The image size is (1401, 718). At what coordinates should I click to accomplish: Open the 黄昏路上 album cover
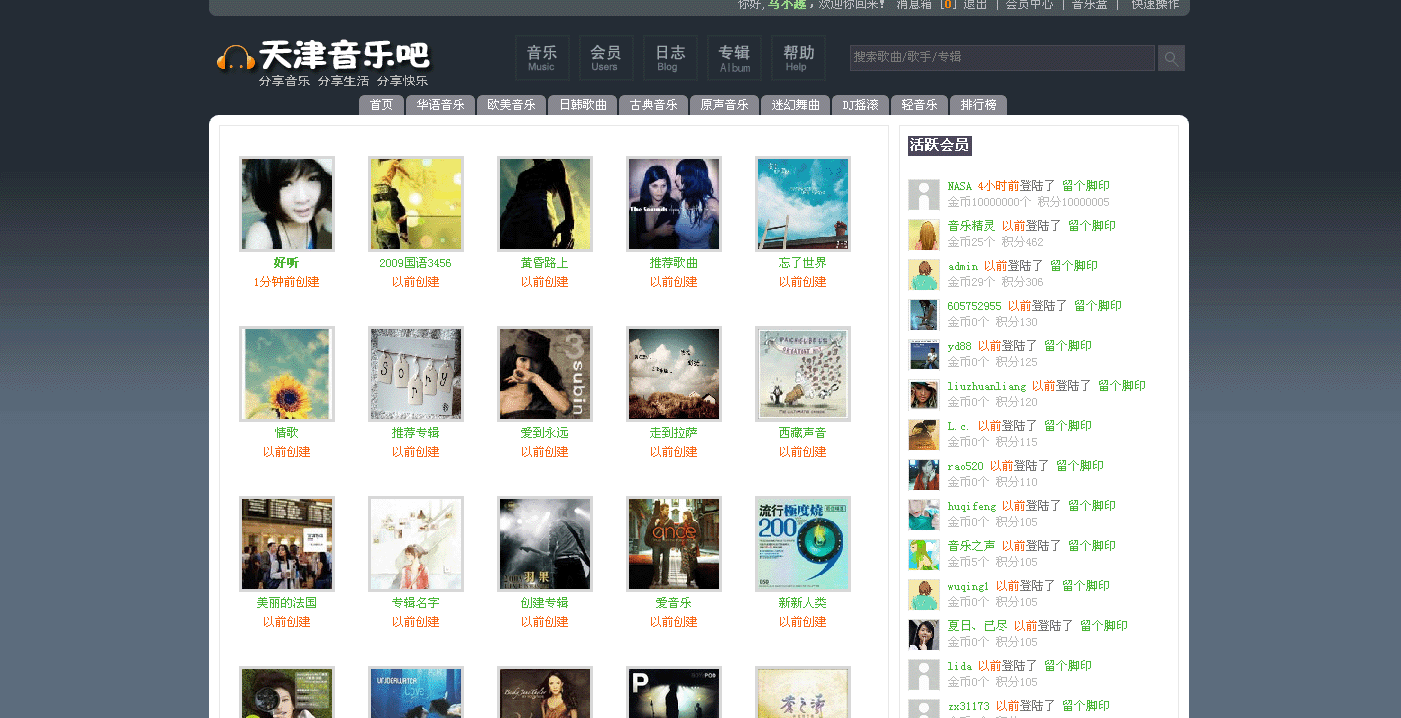point(545,204)
